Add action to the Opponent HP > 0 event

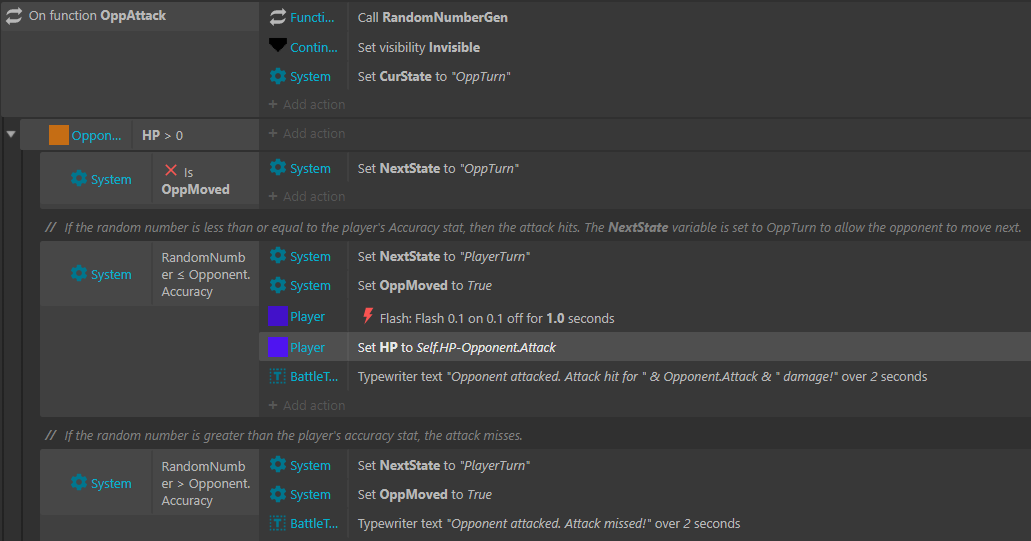306,133
